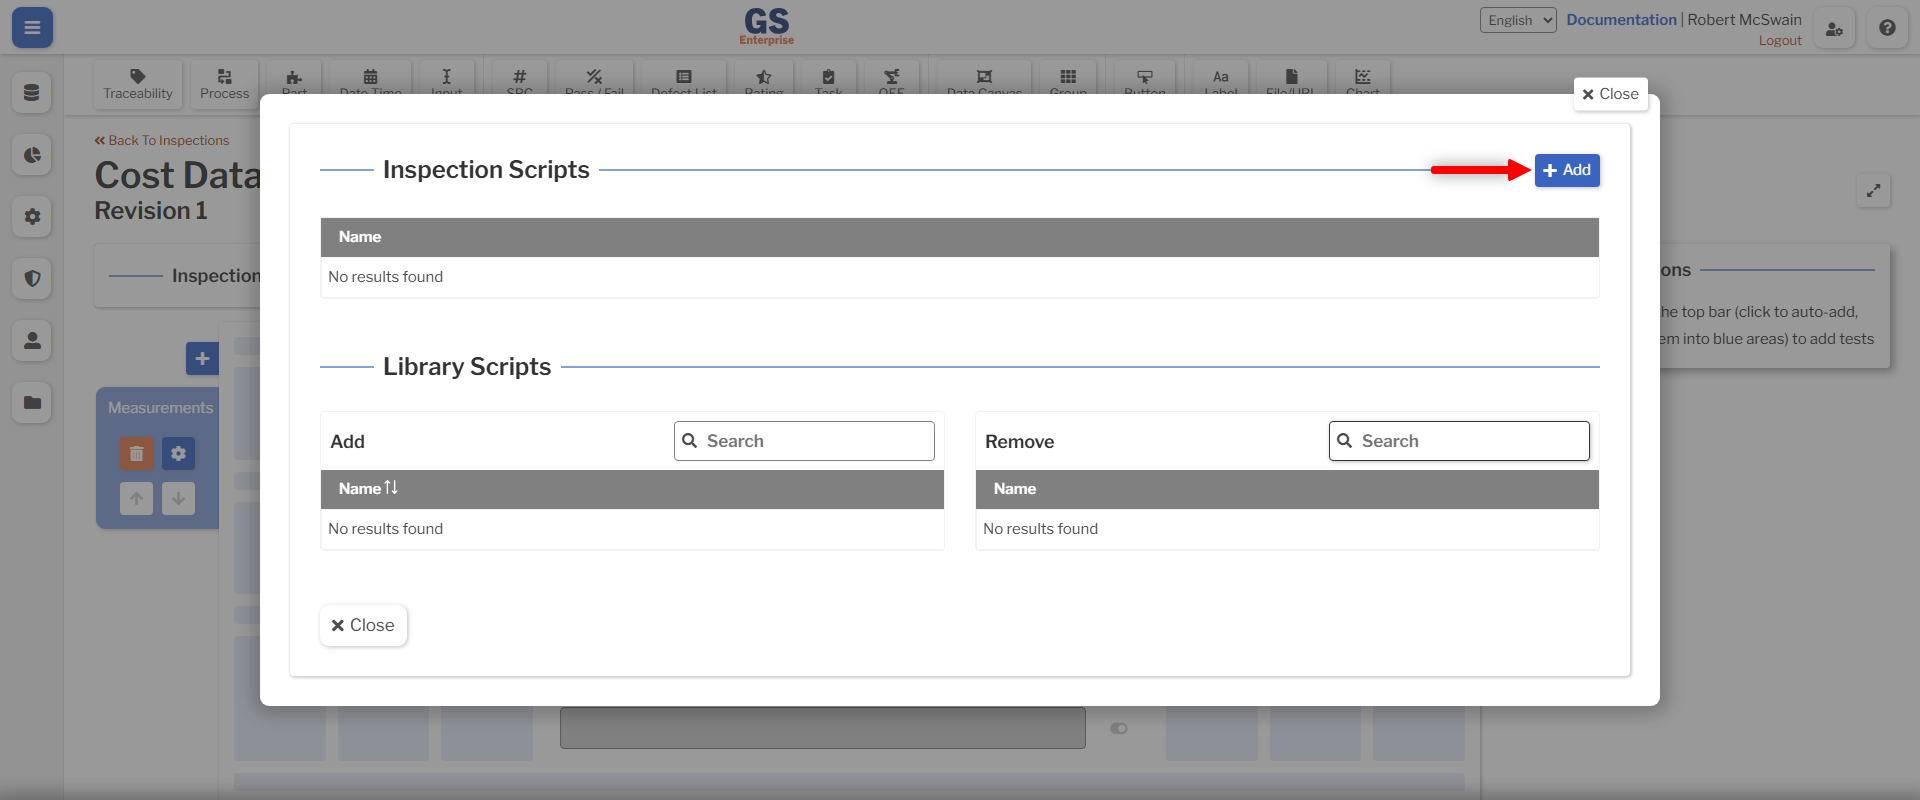The width and height of the screenshot is (1920, 800).
Task: Move the Measurements group up
Action: [x=137, y=498]
